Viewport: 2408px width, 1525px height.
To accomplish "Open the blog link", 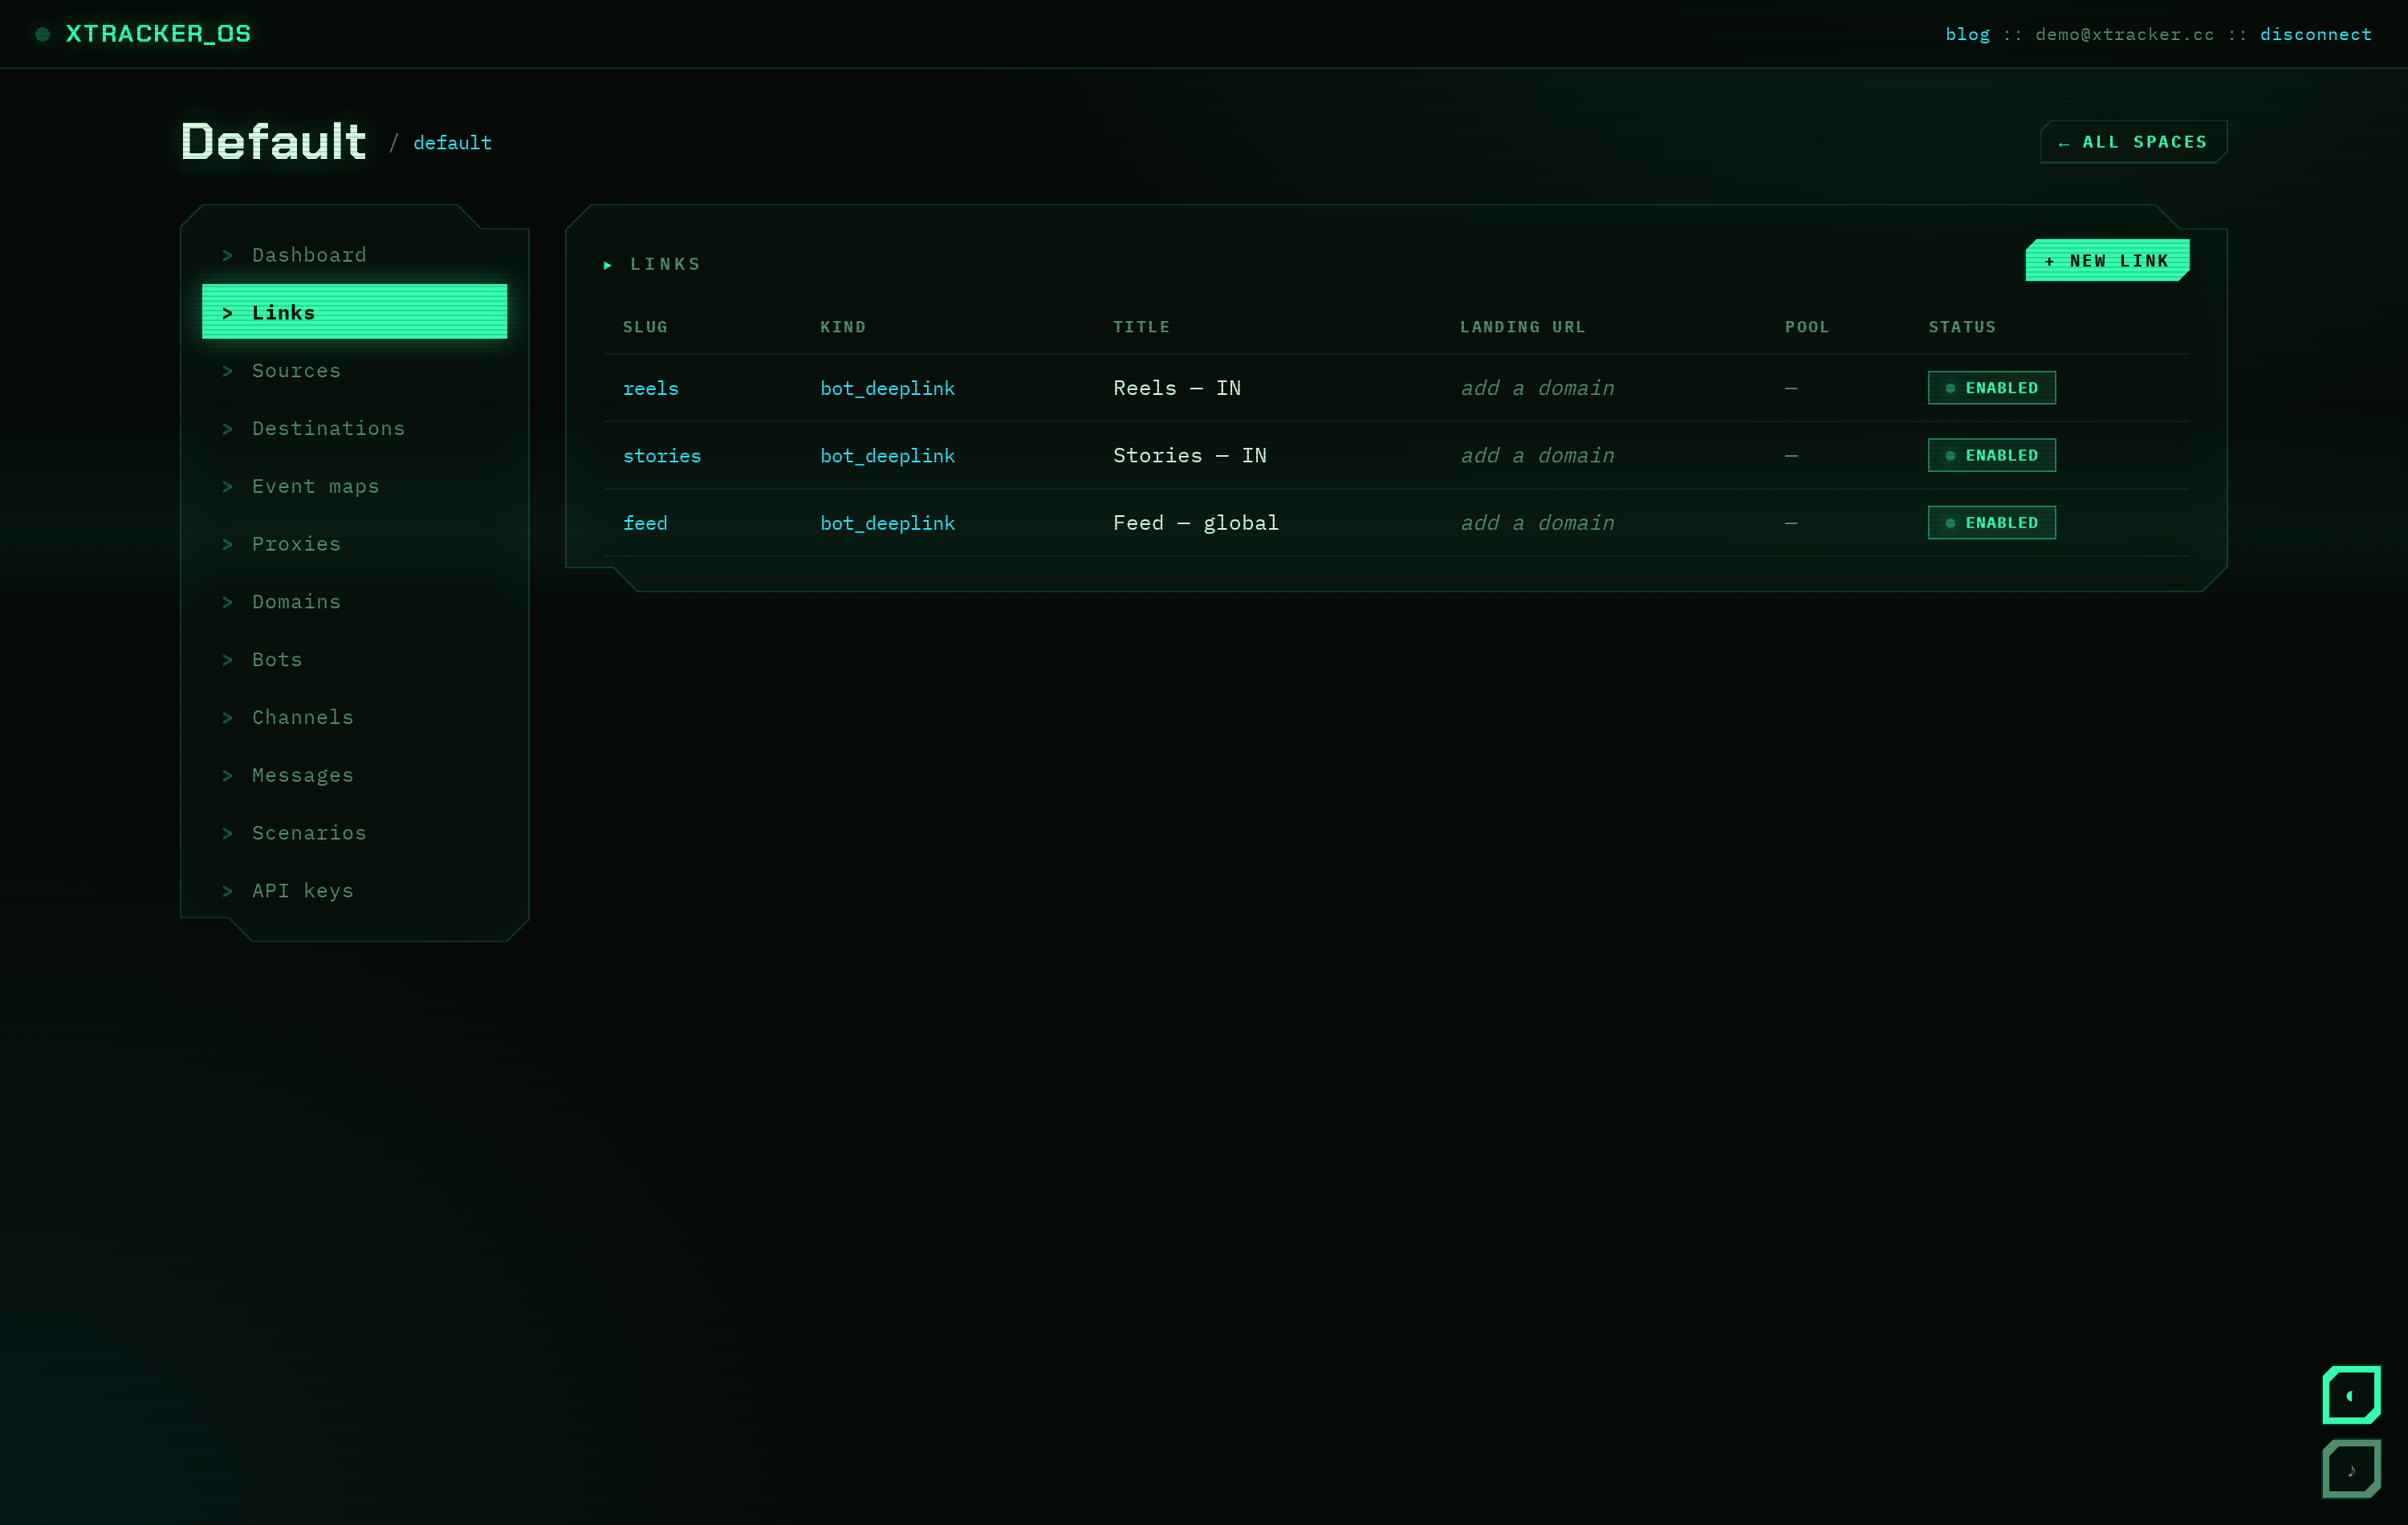I will pos(1967,34).
